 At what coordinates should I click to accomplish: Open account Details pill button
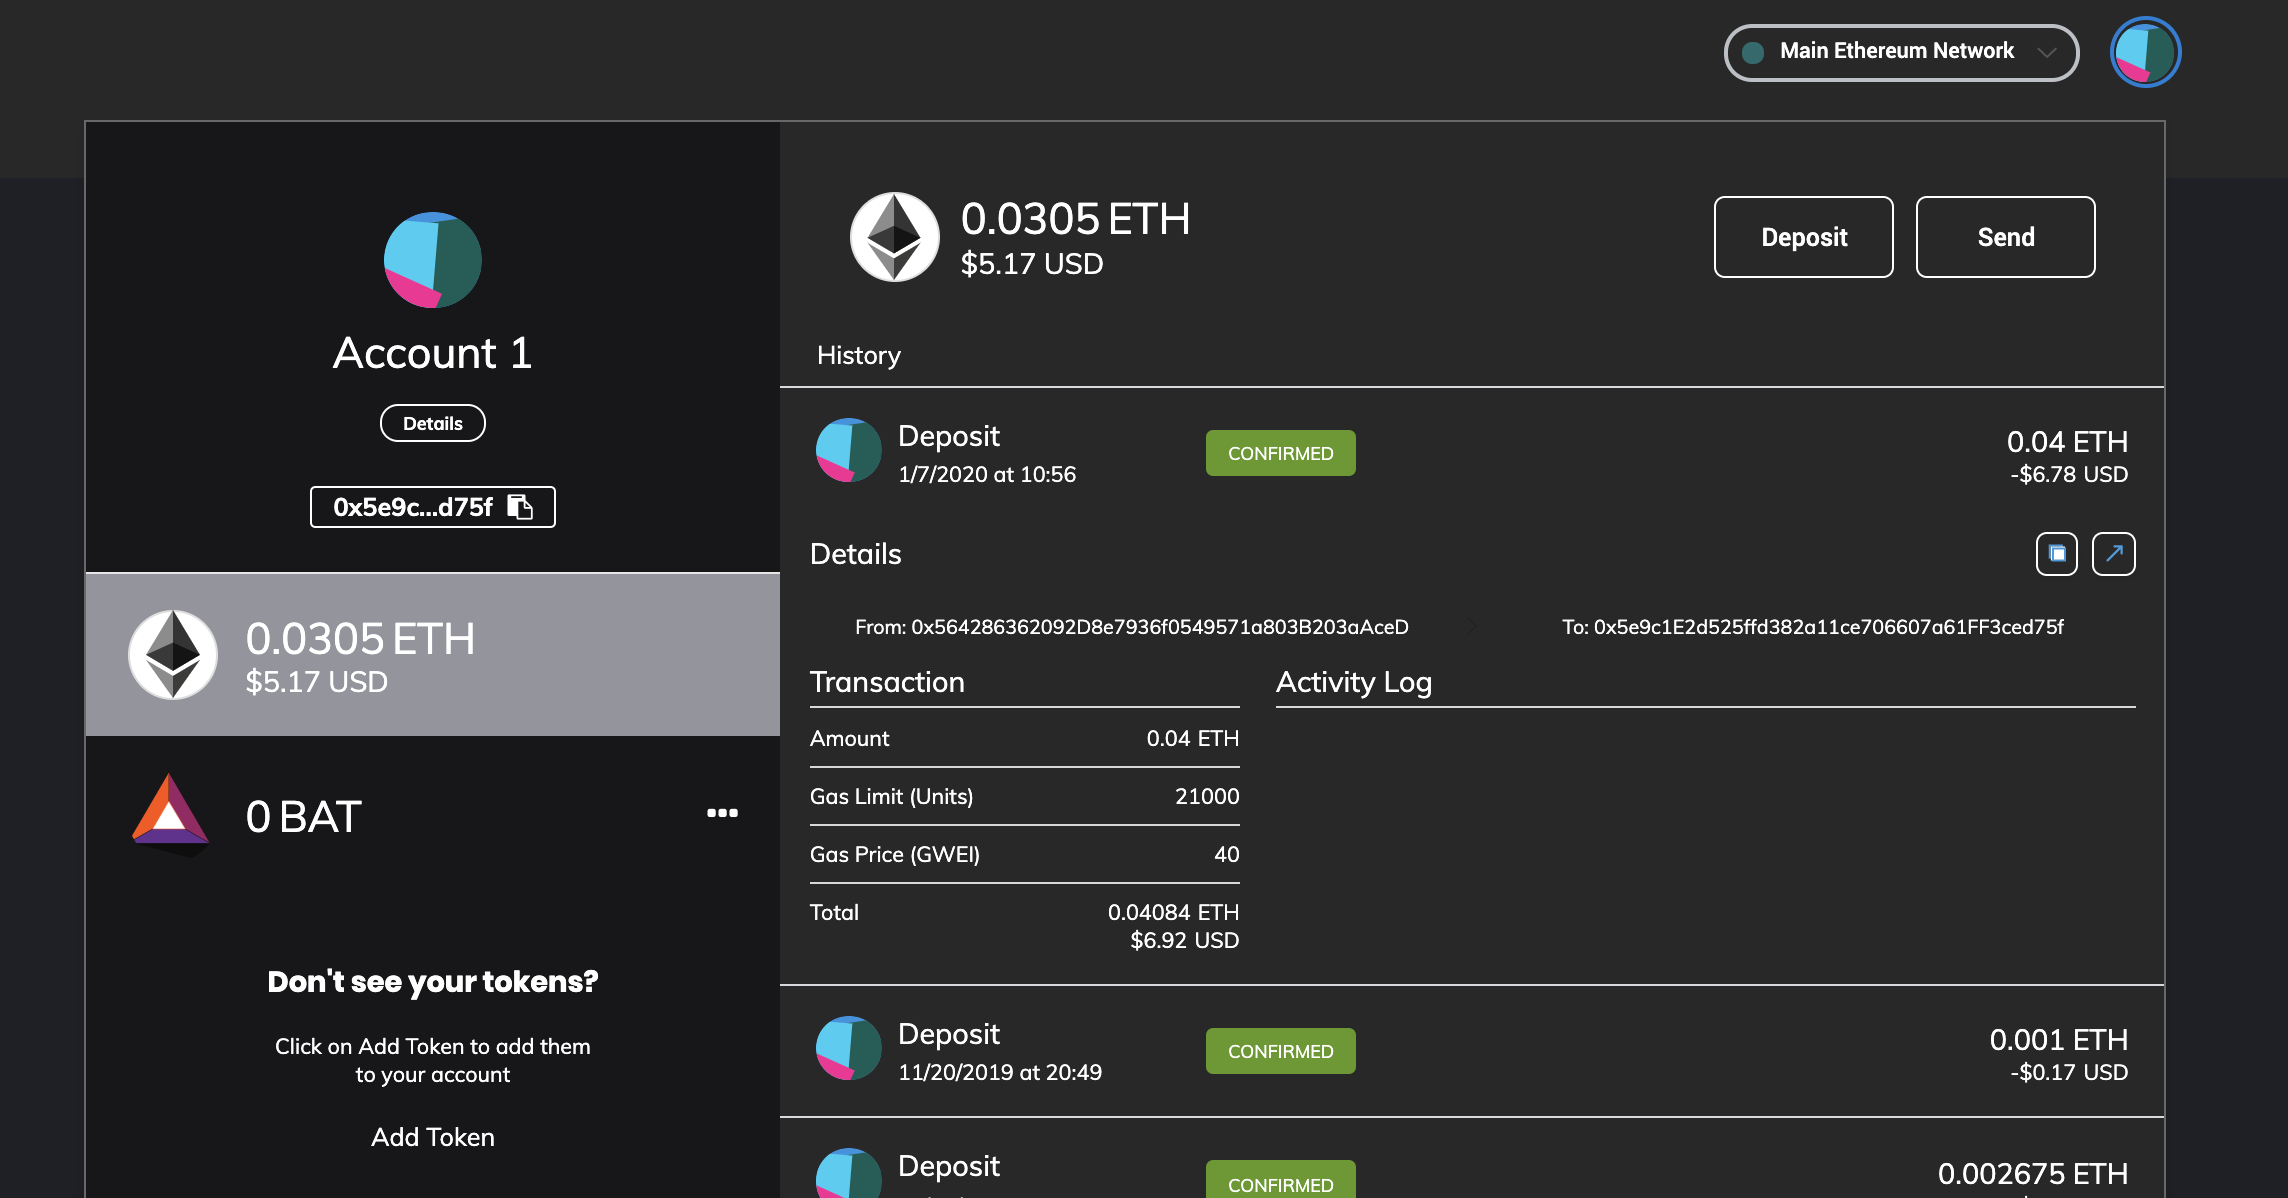(x=432, y=423)
